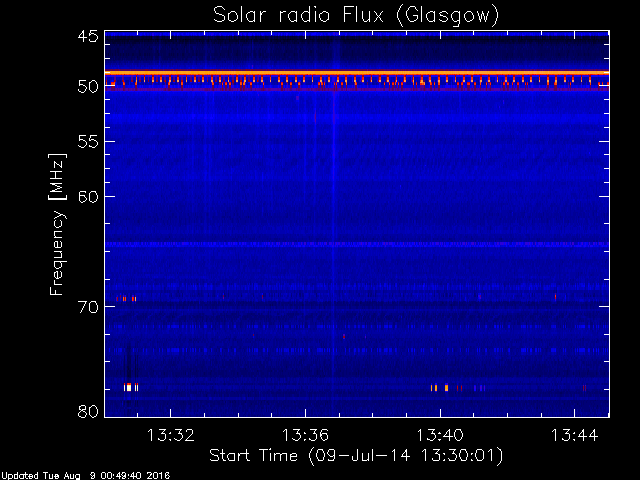This screenshot has height=480, width=640.
Task: Click the 70 frequency tick label
Action: (x=88, y=307)
